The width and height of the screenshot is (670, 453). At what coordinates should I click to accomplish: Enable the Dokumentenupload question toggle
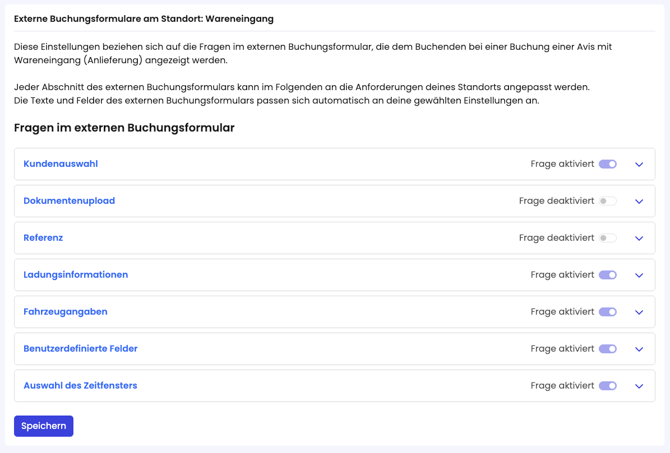click(607, 201)
